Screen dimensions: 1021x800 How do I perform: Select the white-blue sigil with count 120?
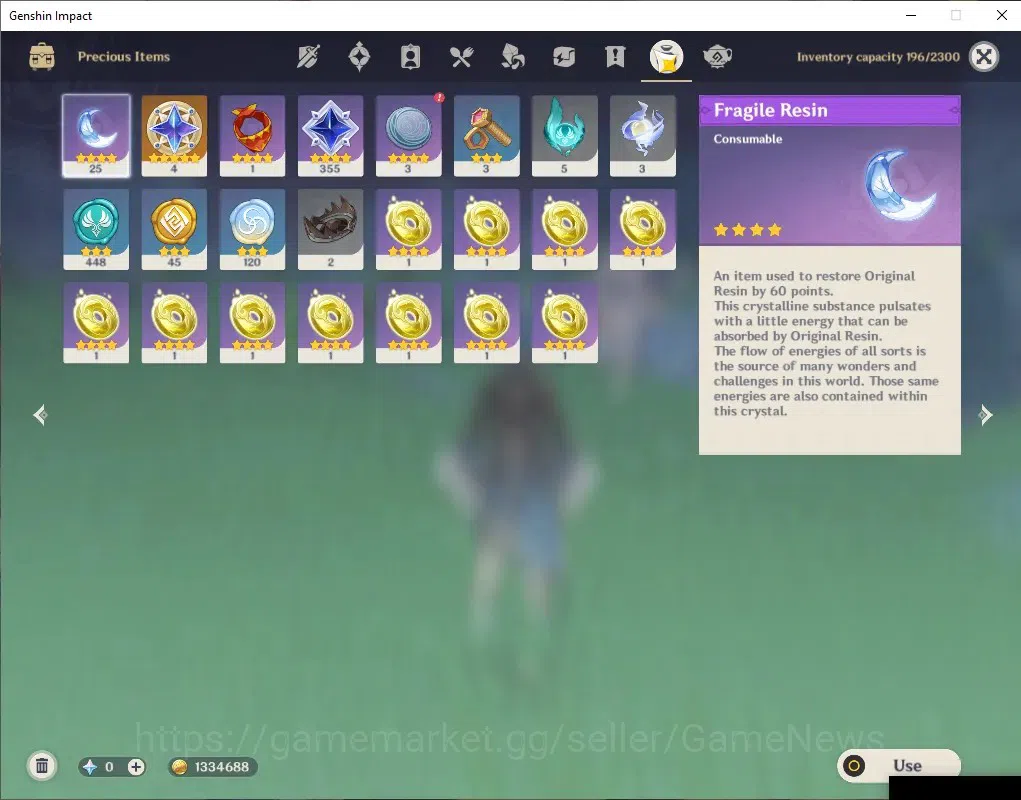coord(252,229)
